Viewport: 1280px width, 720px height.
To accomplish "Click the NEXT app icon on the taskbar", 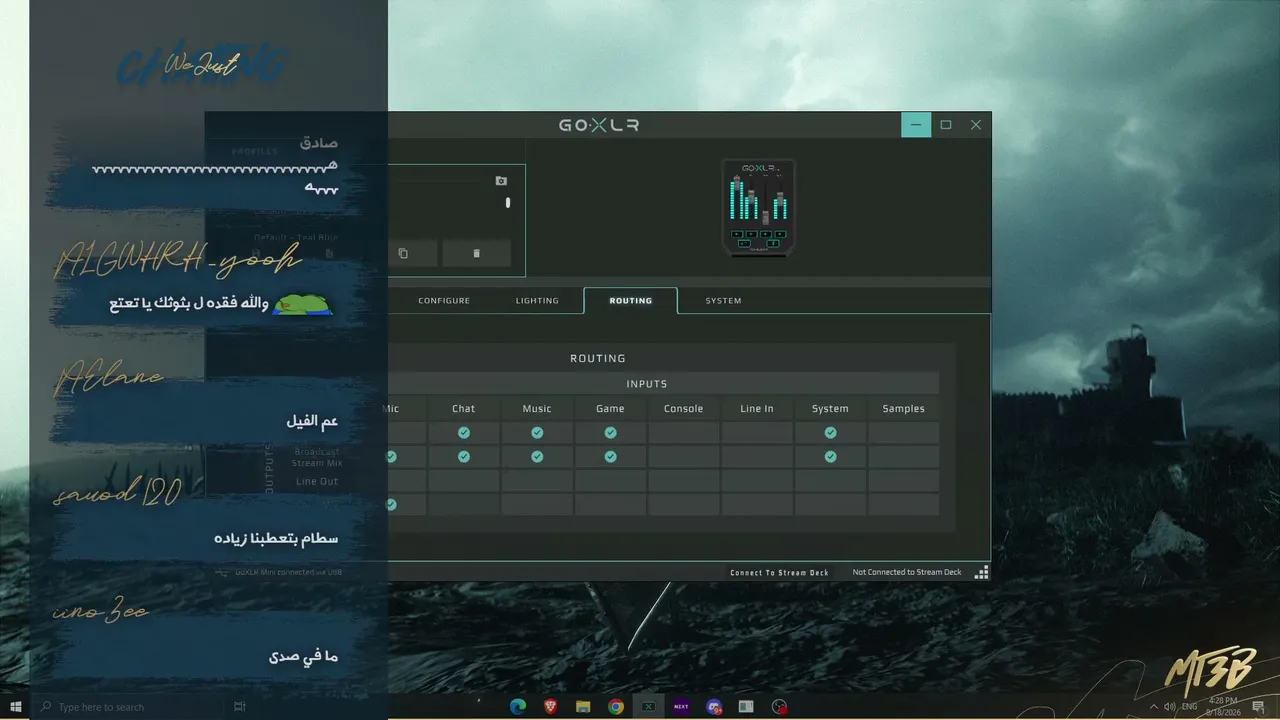I will [681, 707].
